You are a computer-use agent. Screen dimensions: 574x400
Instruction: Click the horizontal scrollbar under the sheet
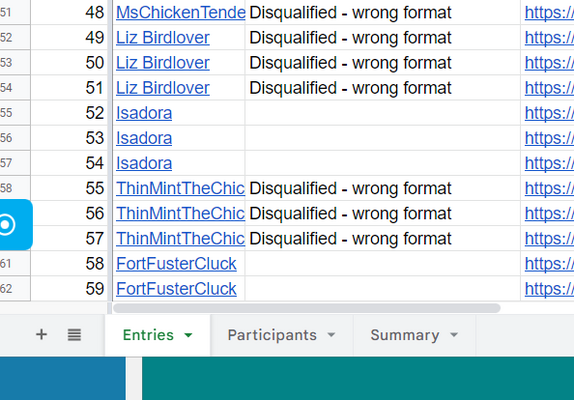[x=307, y=308]
